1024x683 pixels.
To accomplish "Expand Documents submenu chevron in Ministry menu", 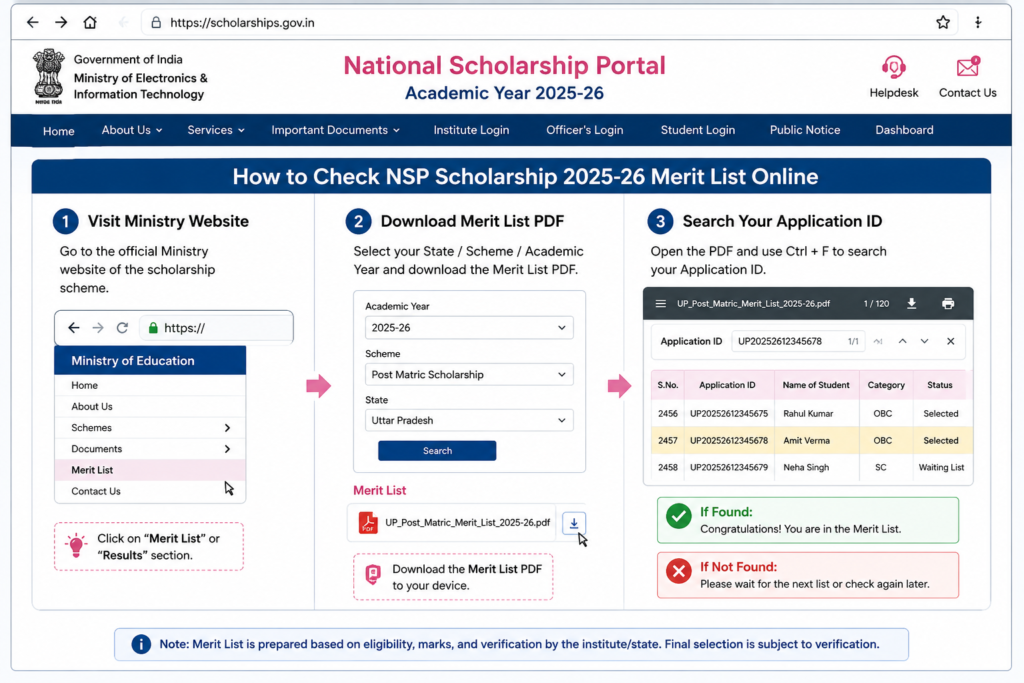I will 227,449.
